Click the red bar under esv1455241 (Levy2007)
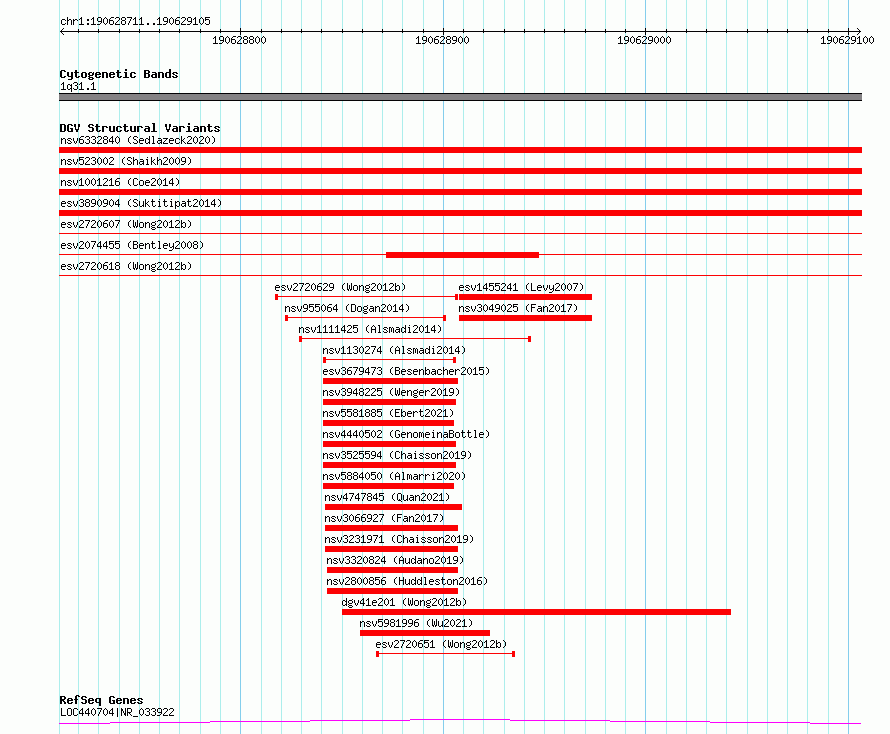The image size is (890, 734). [x=525, y=297]
